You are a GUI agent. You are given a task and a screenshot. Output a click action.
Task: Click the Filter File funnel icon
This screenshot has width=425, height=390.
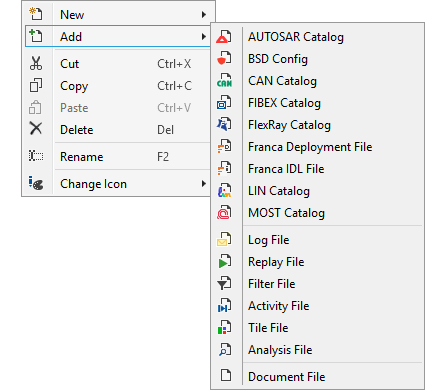coord(224,284)
